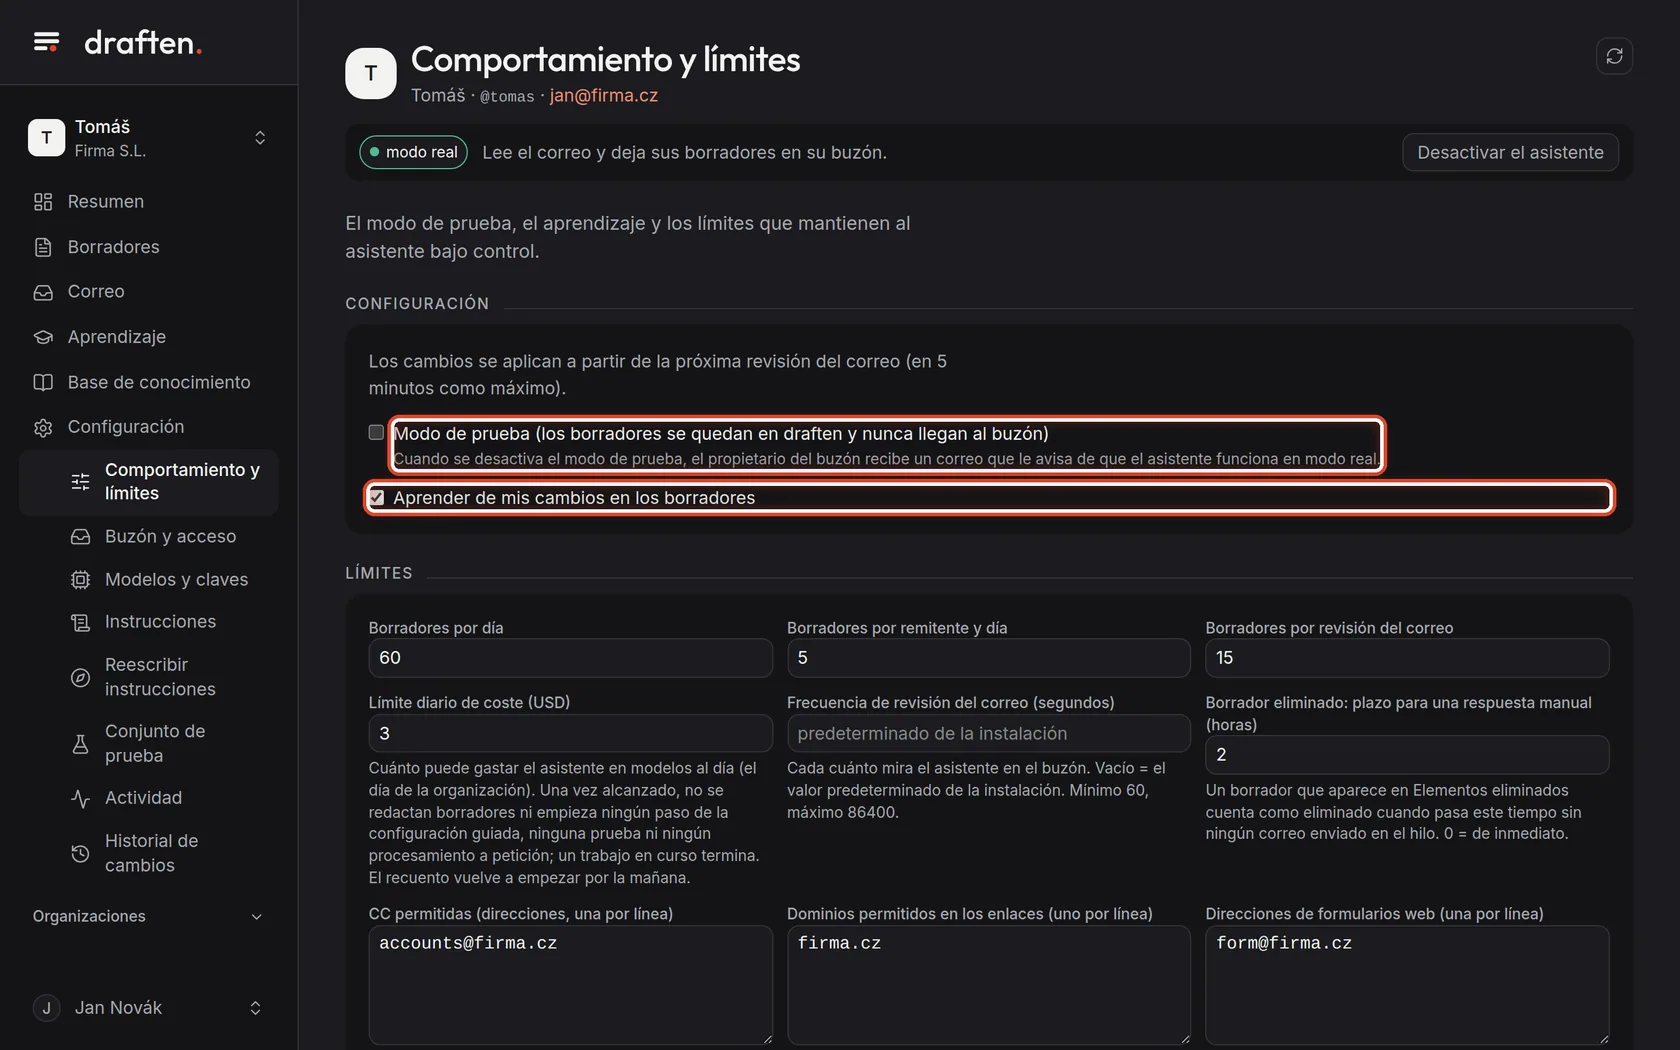Open the Correo section
The height and width of the screenshot is (1050, 1680).
pos(148,292)
